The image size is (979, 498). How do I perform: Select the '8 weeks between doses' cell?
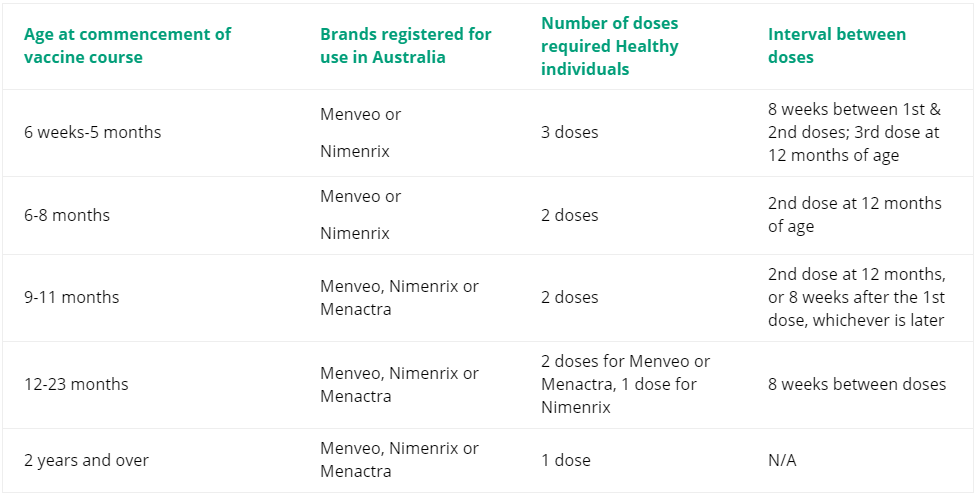(857, 384)
